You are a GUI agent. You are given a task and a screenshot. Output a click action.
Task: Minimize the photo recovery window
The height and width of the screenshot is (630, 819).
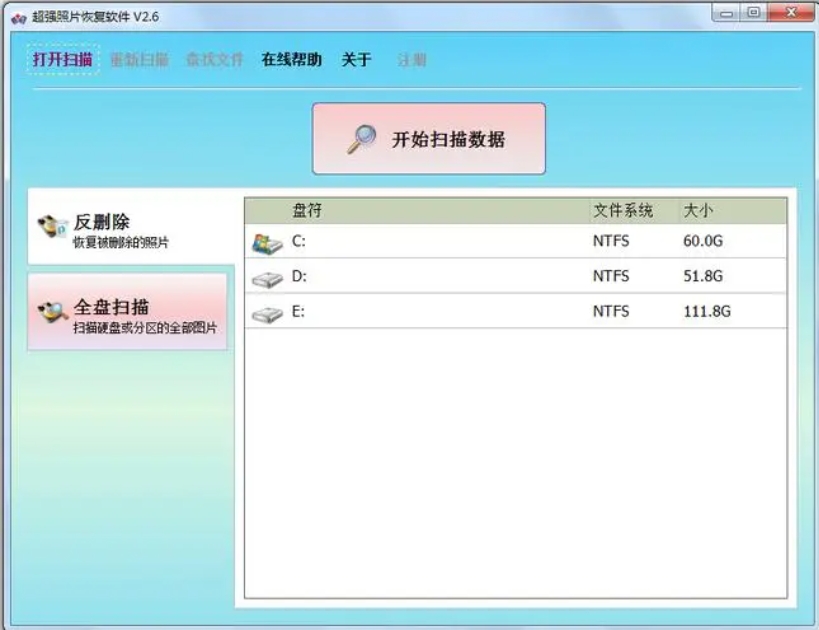tap(726, 13)
